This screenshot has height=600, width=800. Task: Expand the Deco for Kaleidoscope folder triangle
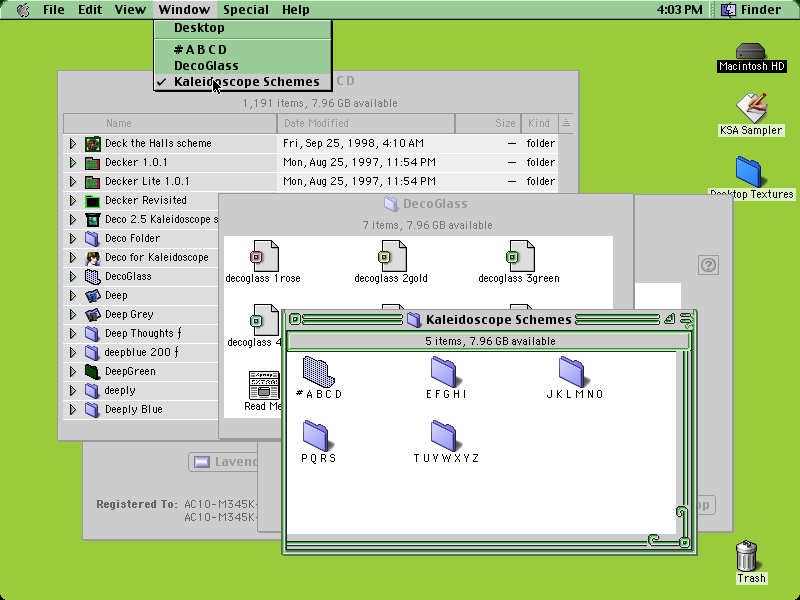(73, 258)
